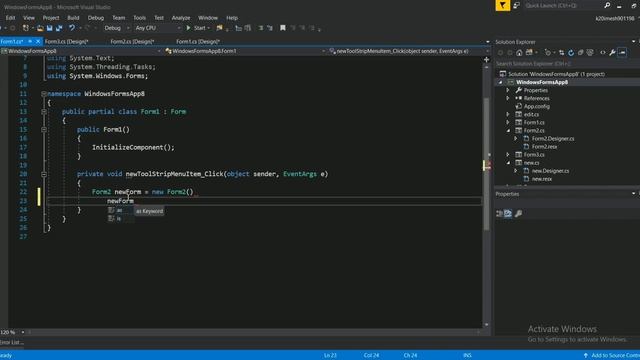
Task: Click the Comment Out Lines toolbar icon
Action: tap(260, 28)
